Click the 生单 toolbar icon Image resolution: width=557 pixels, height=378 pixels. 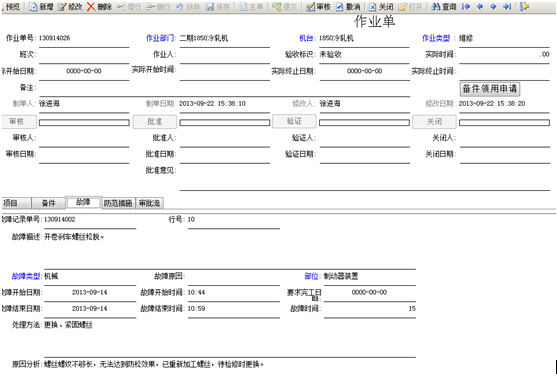click(243, 6)
